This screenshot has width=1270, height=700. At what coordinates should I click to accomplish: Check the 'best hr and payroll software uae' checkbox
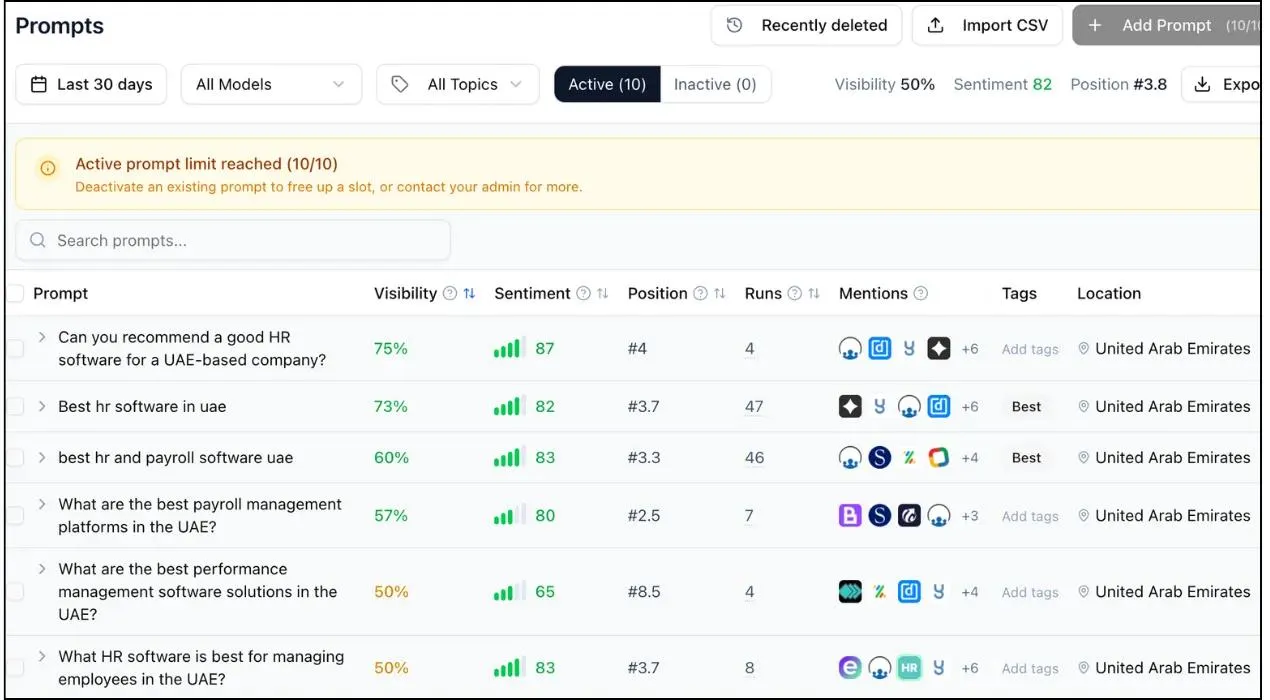(x=15, y=458)
